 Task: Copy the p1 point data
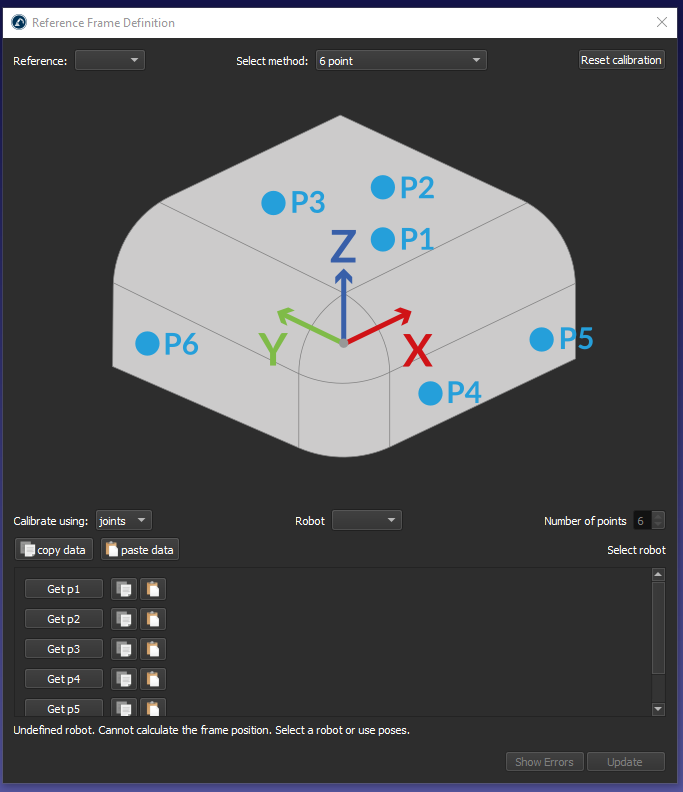[124, 589]
